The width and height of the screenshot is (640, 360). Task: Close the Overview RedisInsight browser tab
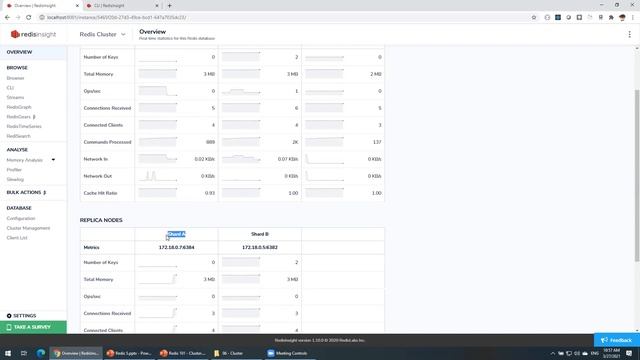pyautogui.click(x=77, y=6)
